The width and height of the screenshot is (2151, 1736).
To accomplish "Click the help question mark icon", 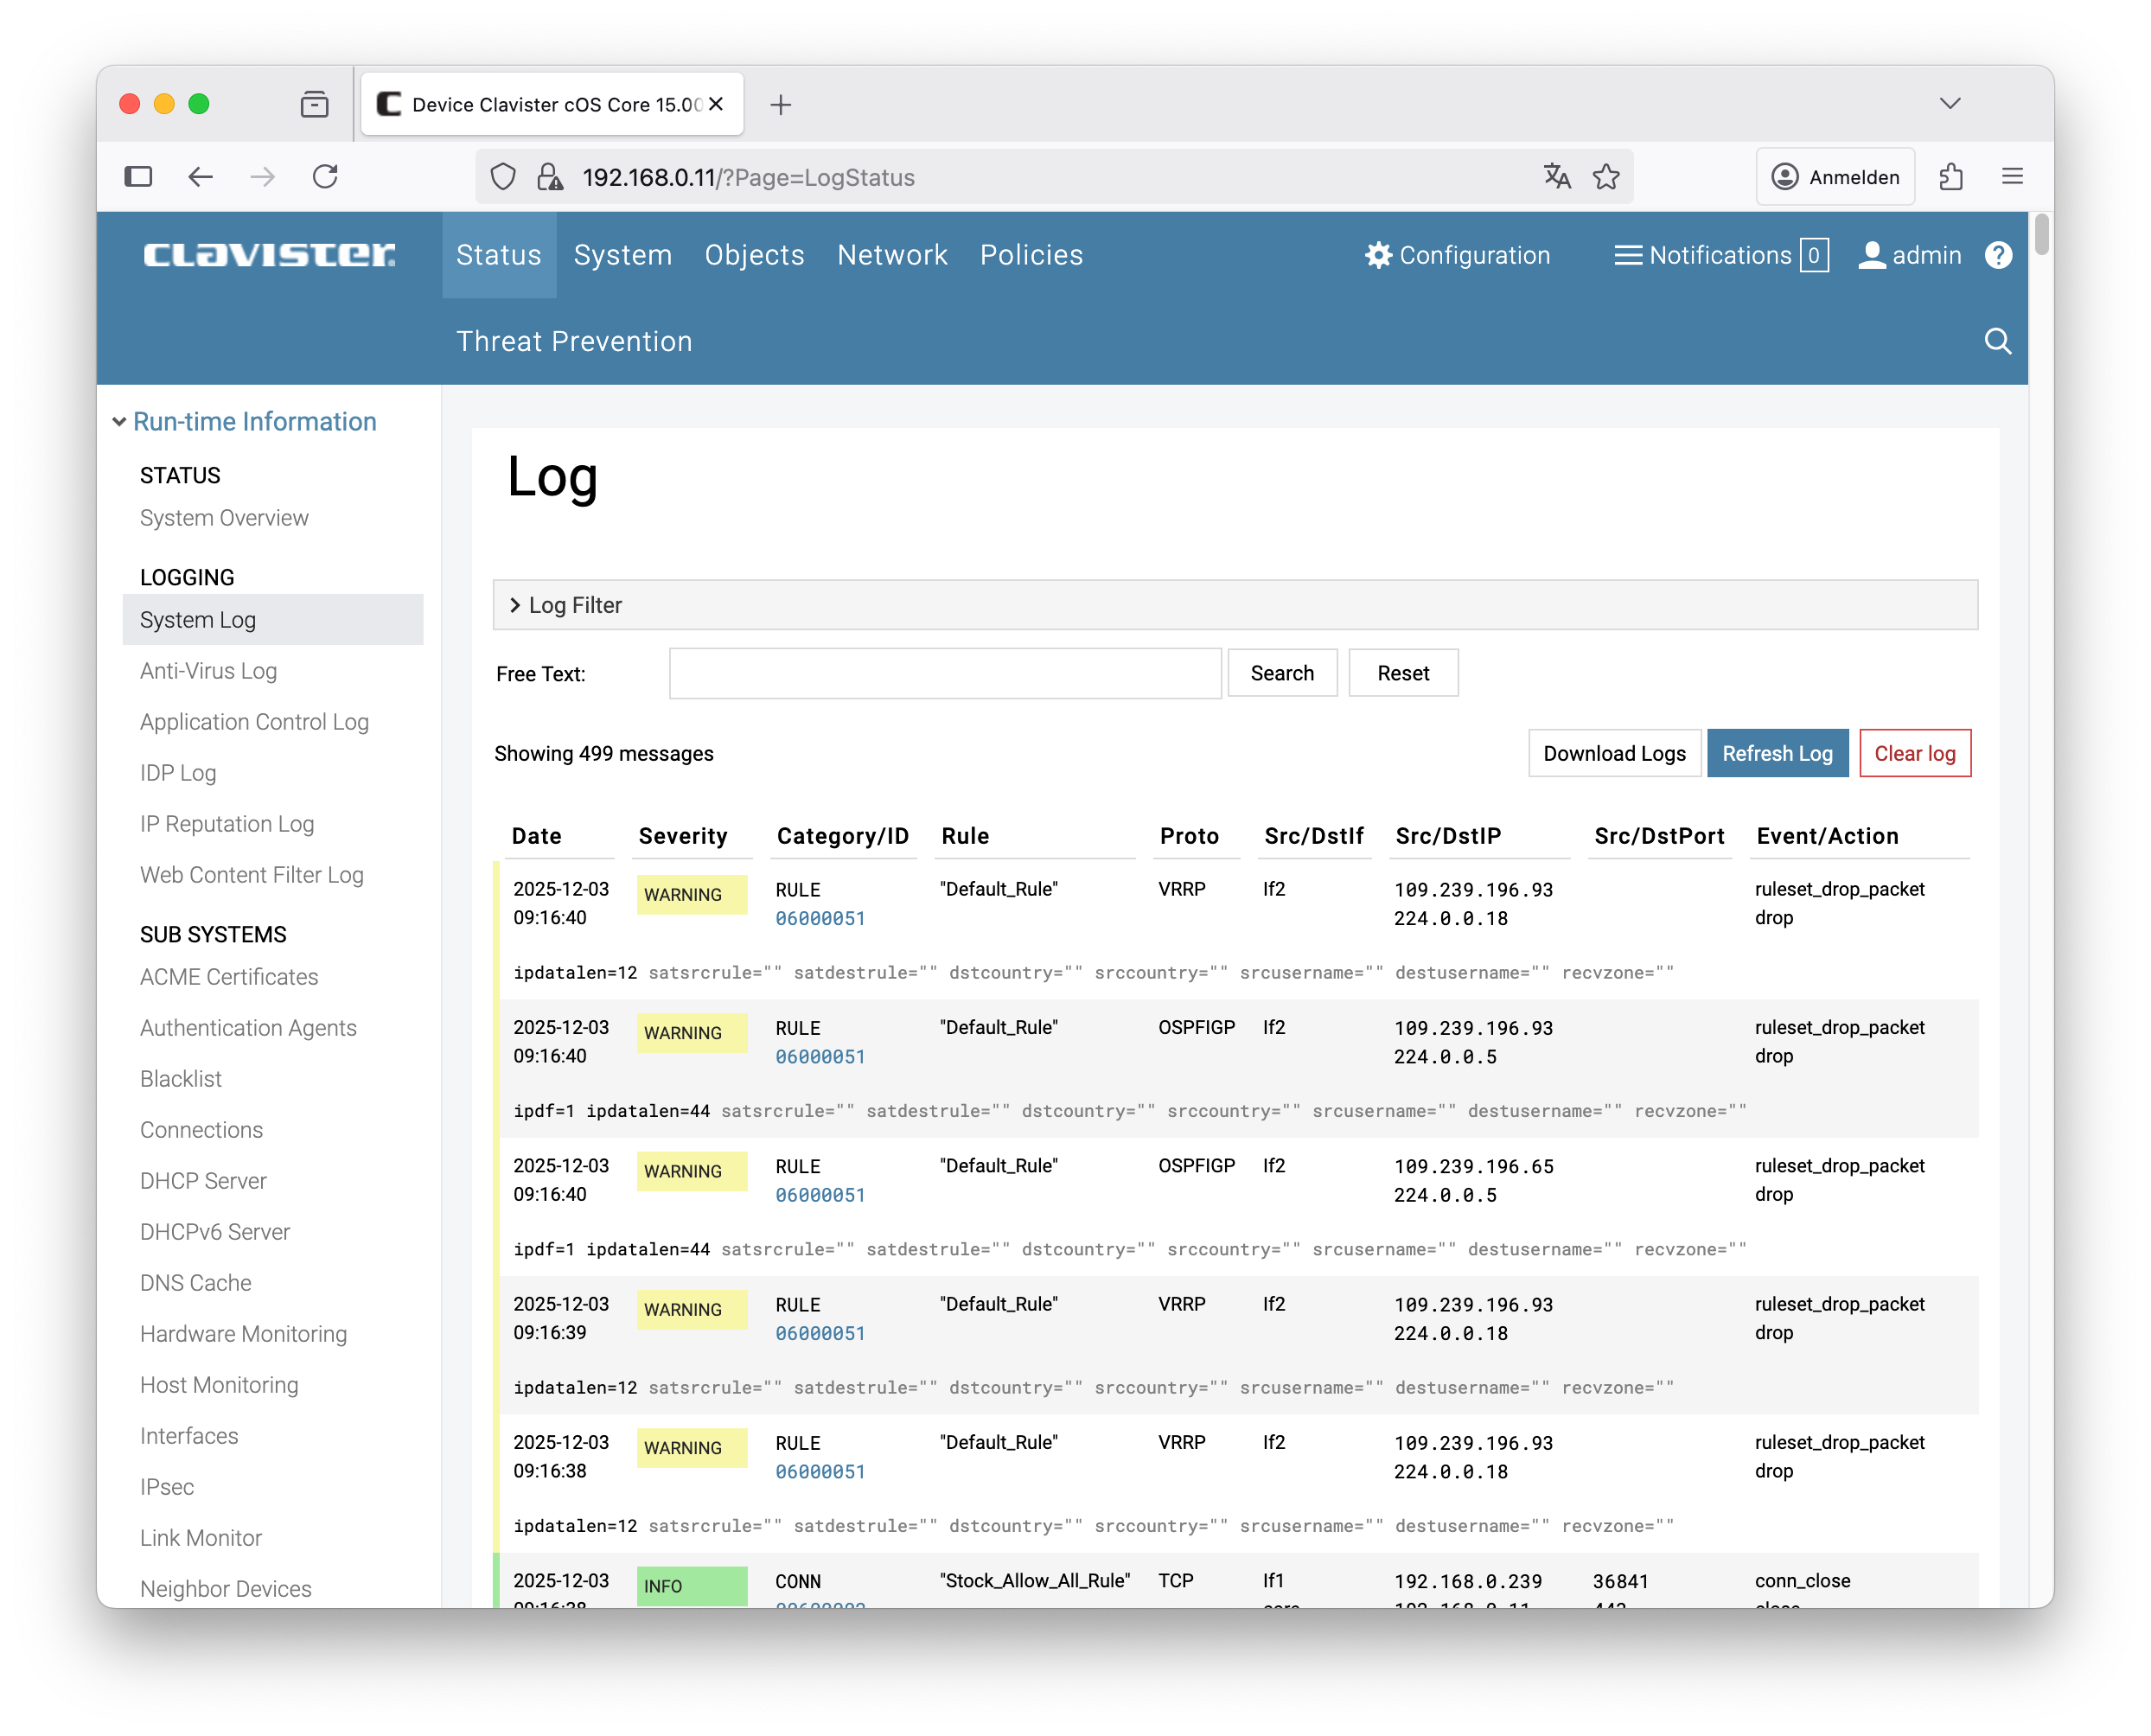I will (x=1997, y=255).
